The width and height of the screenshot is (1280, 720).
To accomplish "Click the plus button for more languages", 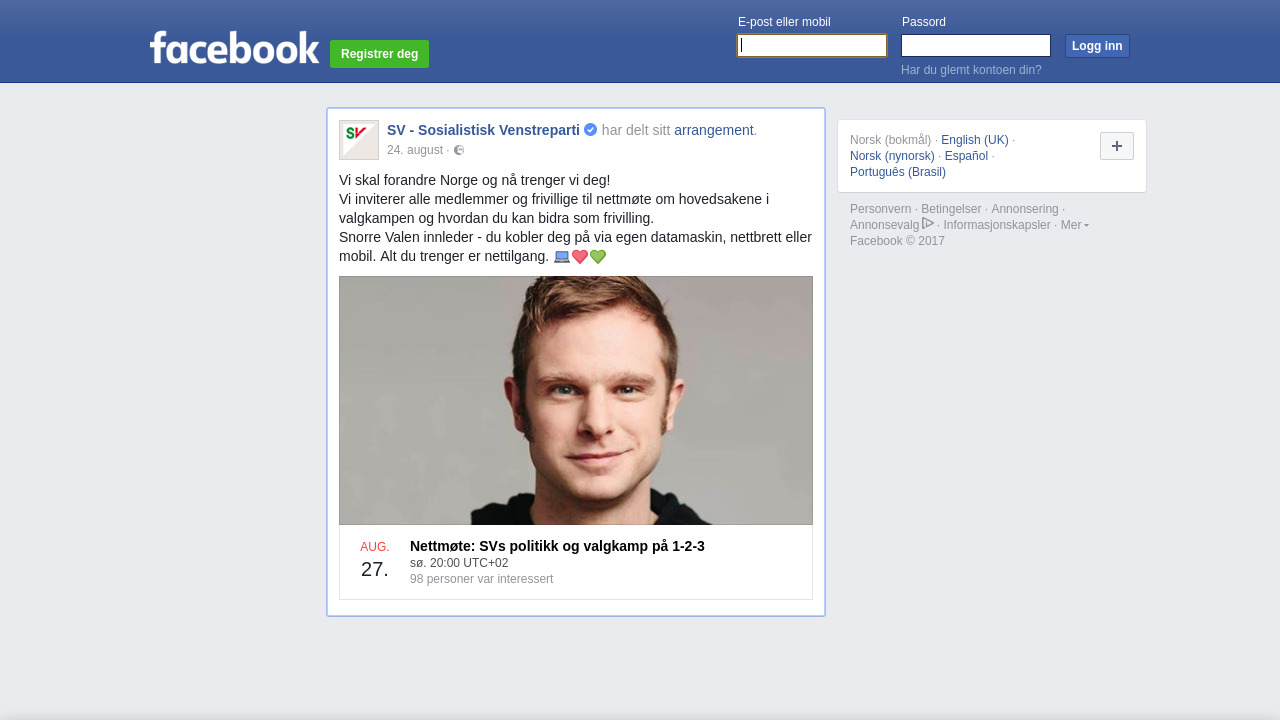I will 1117,146.
